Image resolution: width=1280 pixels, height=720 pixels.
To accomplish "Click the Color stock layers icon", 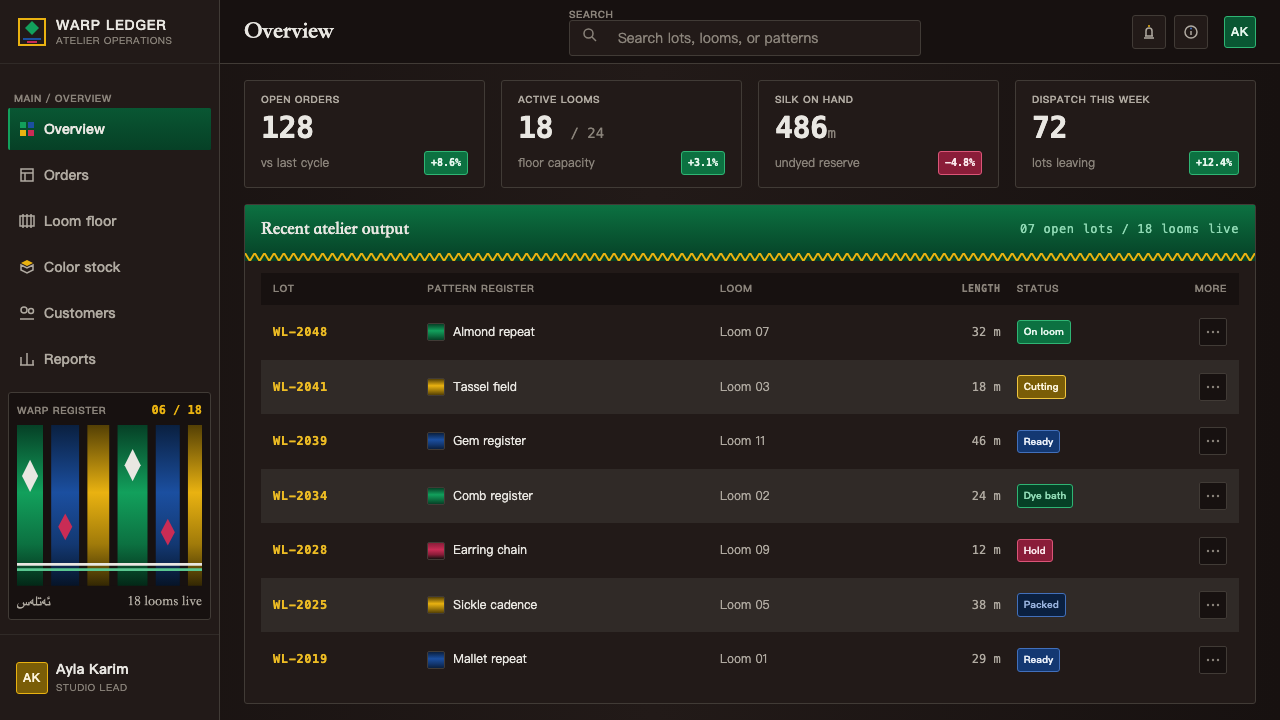I will [27, 267].
